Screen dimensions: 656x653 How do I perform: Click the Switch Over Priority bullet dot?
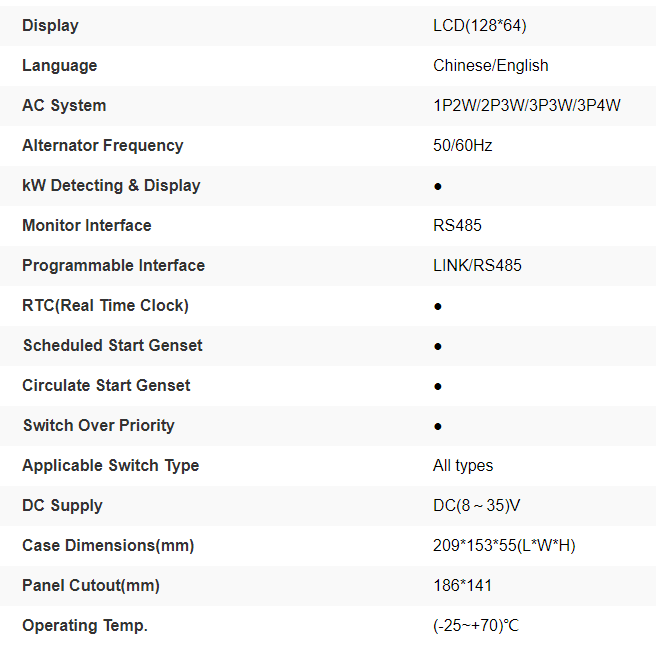[438, 426]
